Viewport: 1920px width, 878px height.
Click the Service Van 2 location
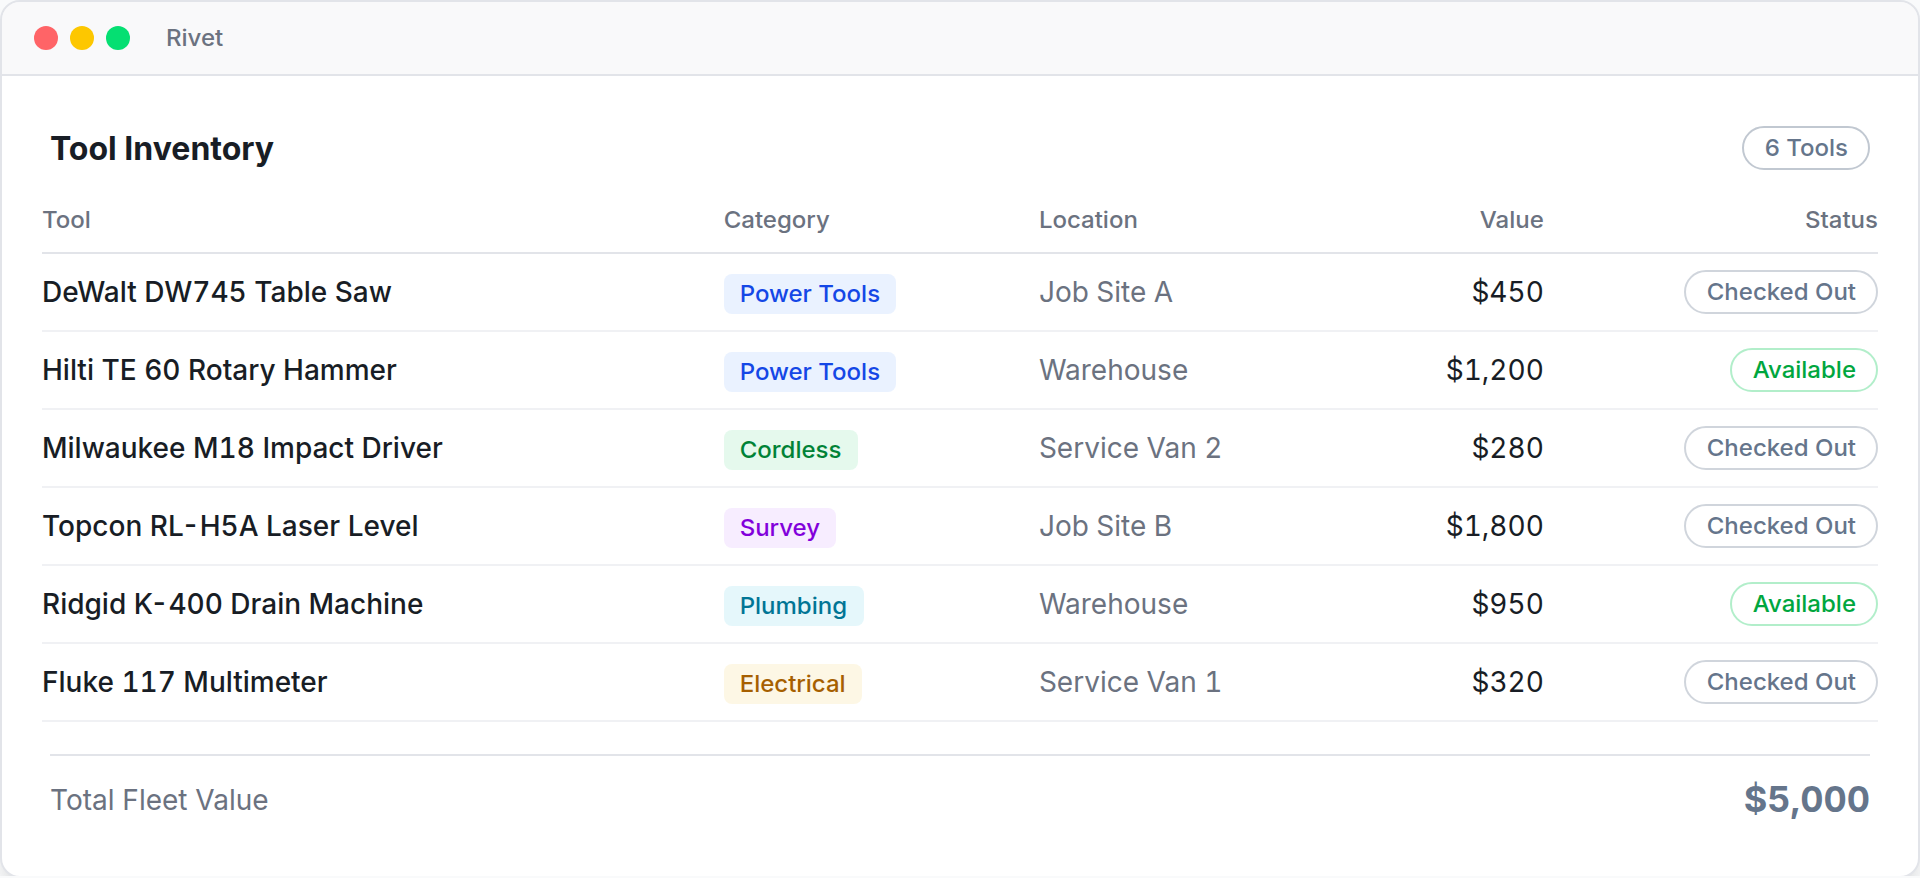pos(1130,448)
